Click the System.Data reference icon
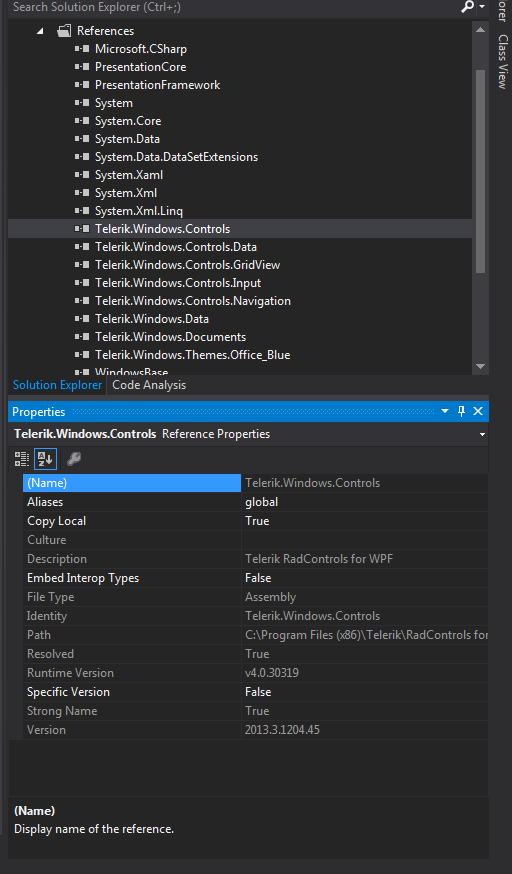 pos(82,139)
